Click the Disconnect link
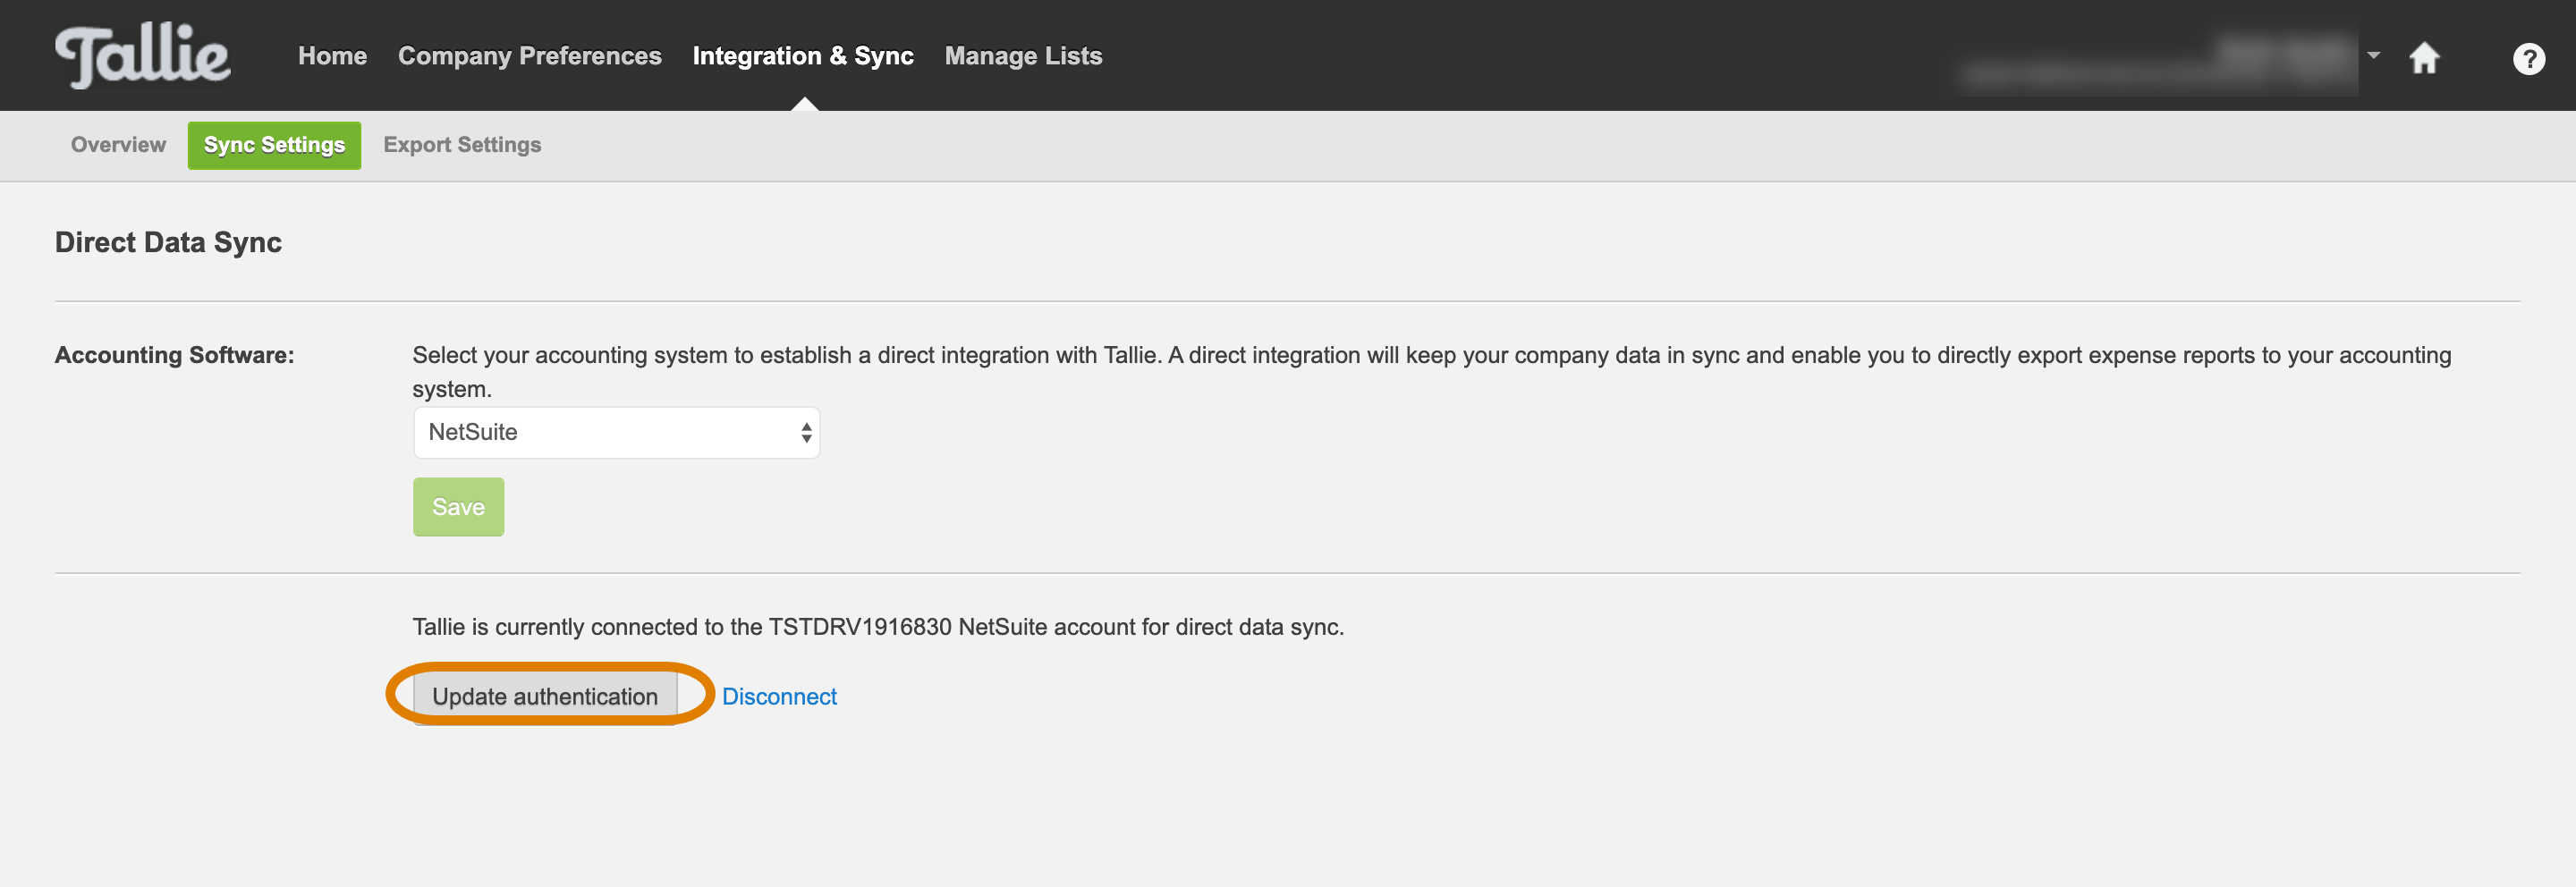Screen dimensions: 2576x887 tap(779, 697)
